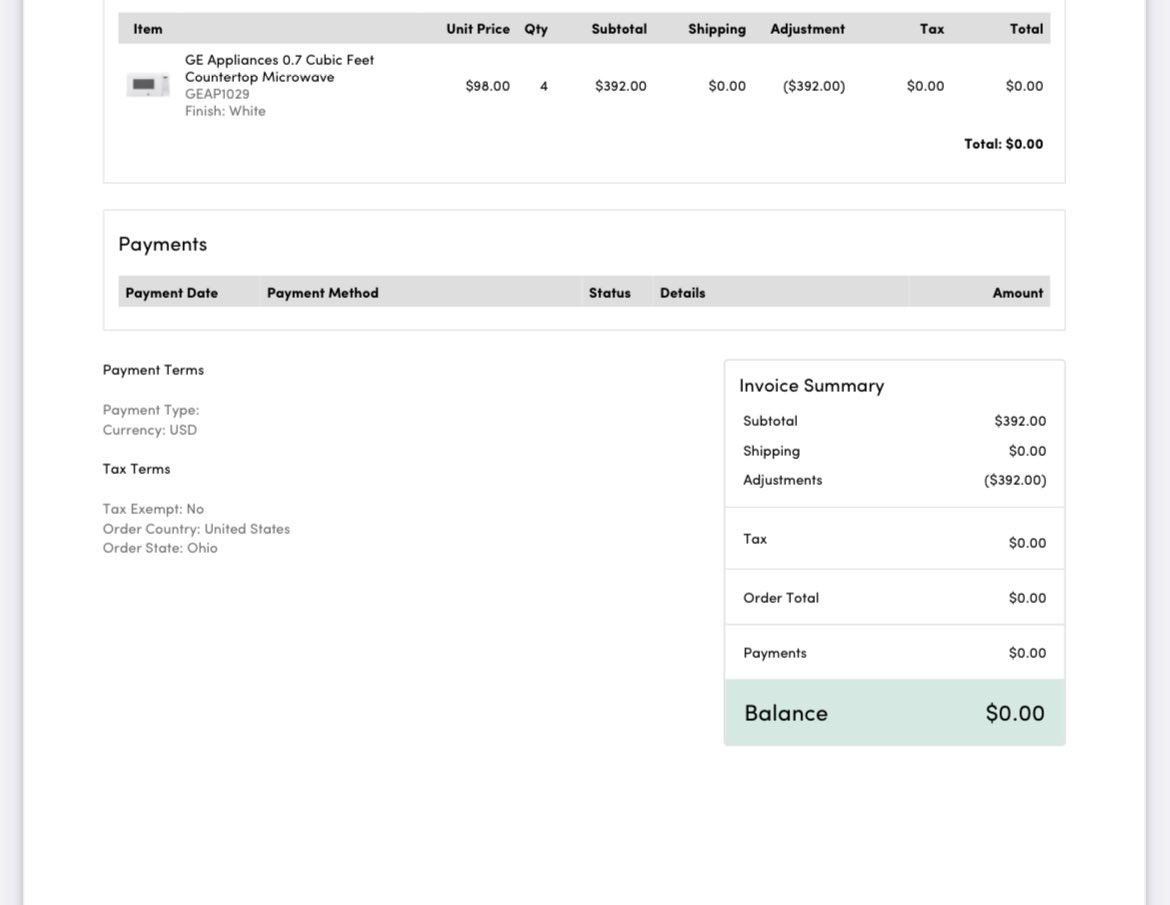1170x905 pixels.
Task: Click the Adjustments label in Invoice Summary
Action: 782,480
